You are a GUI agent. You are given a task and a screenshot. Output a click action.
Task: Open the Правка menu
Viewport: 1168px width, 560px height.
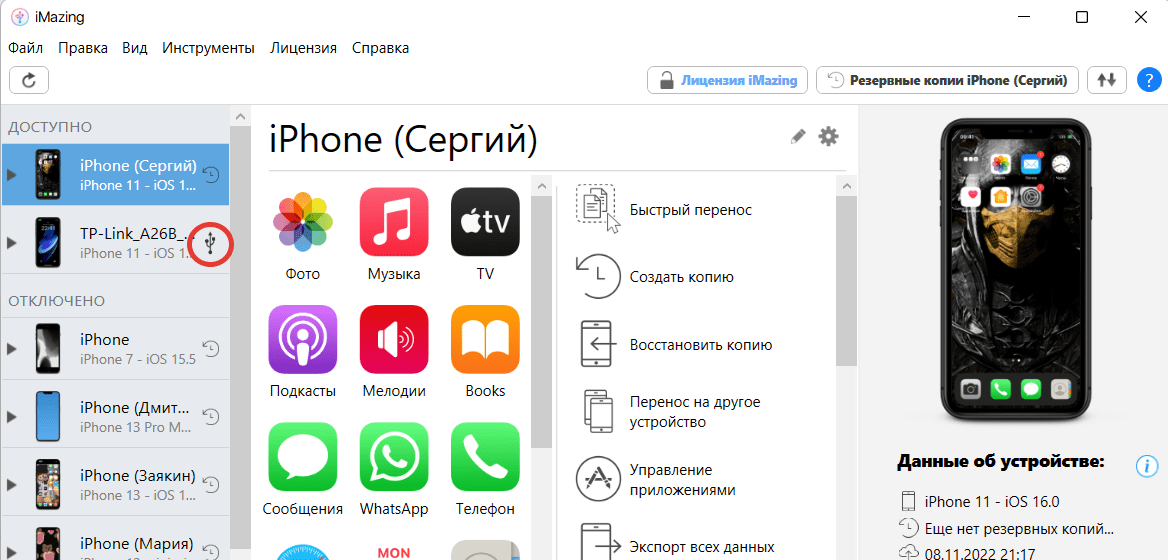pos(83,48)
